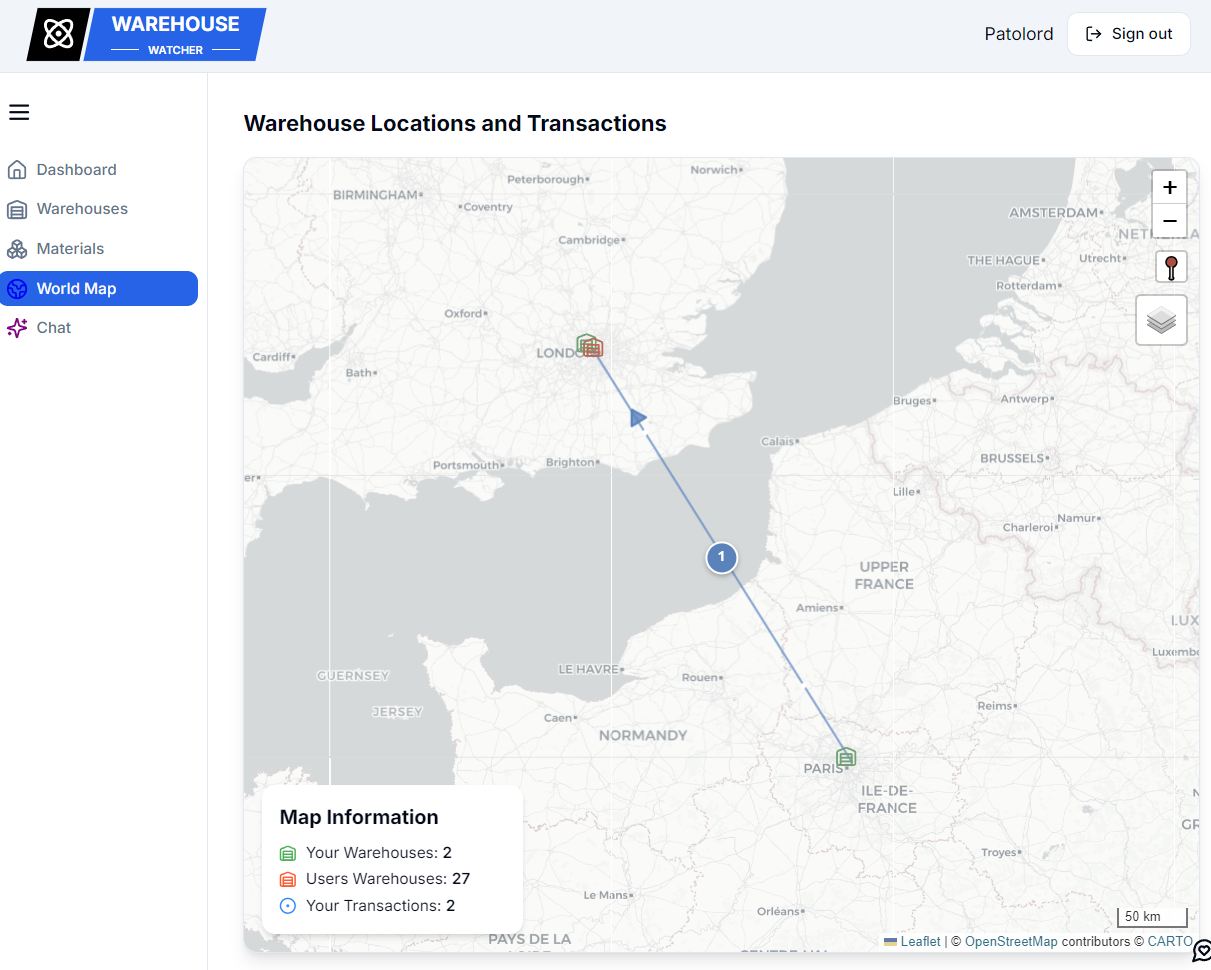Open the OpenStreetMap attribution link

[x=1011, y=941]
